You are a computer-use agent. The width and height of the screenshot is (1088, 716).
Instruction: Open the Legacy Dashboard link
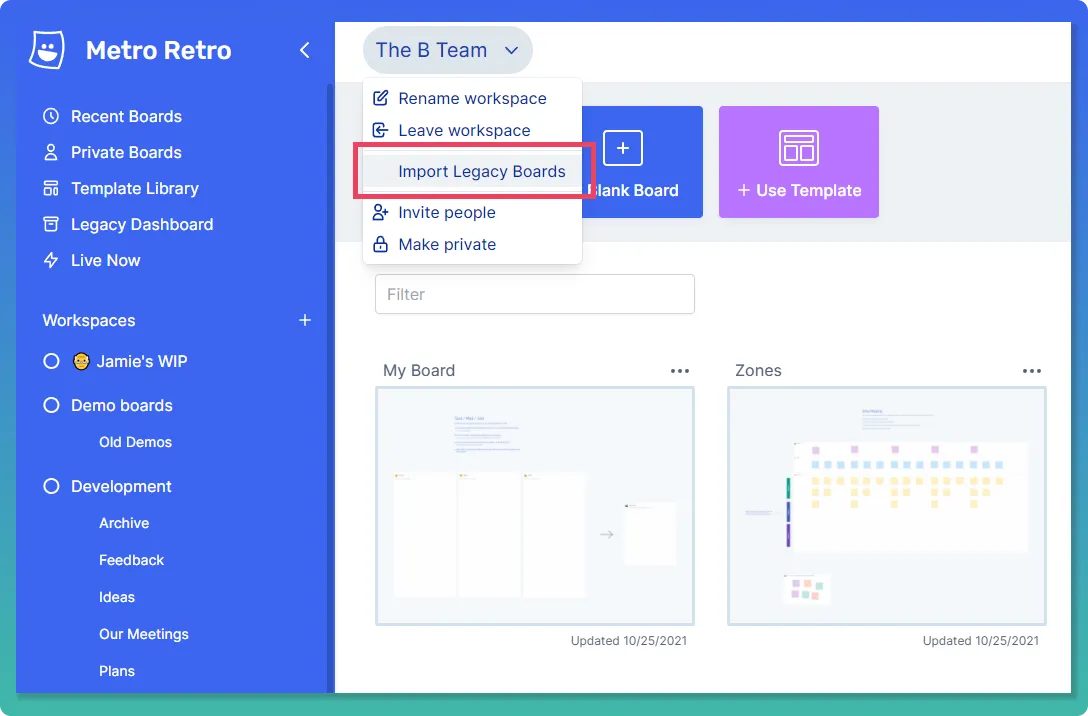(142, 224)
